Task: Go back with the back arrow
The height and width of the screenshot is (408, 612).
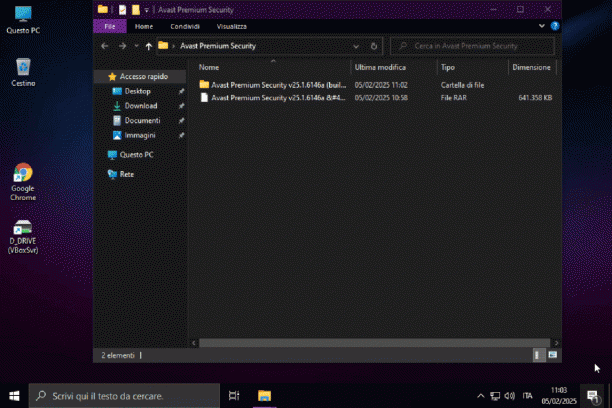Action: 104,46
